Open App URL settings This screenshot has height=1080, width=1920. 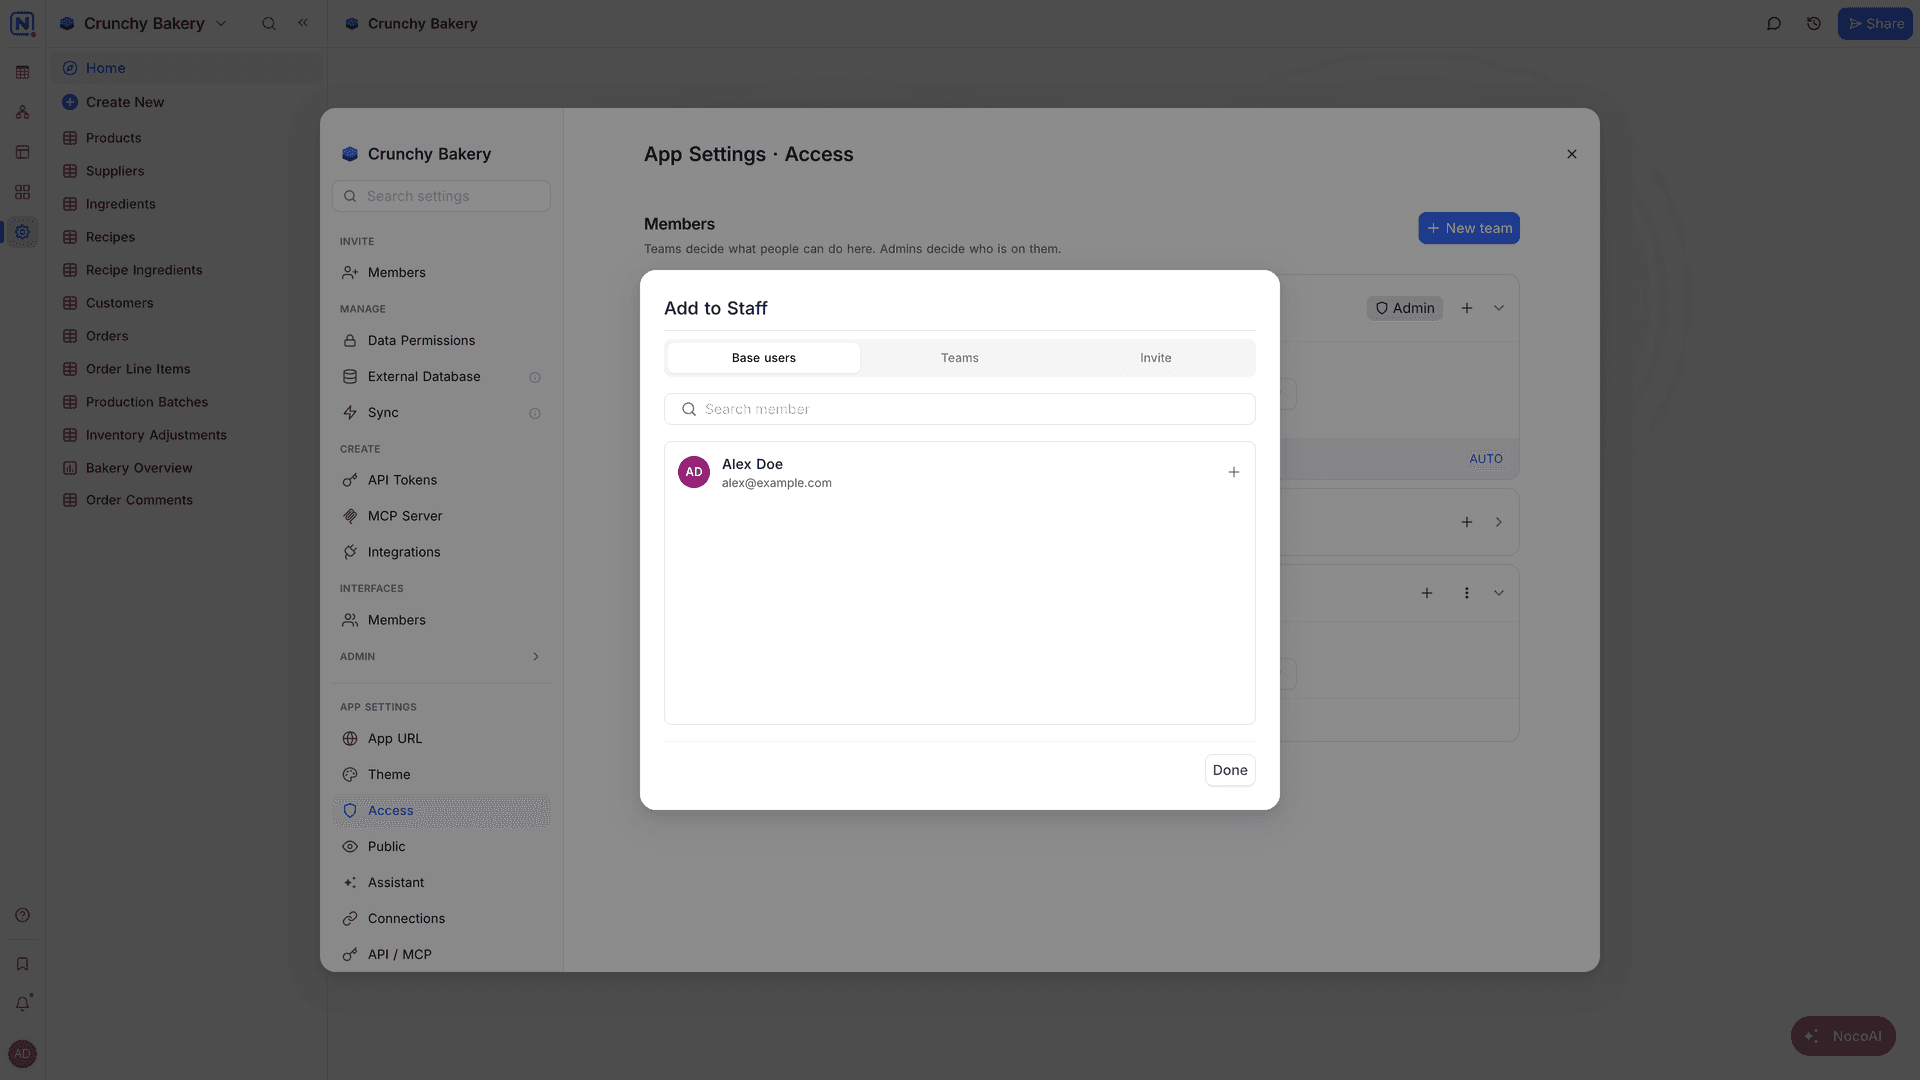click(441, 738)
